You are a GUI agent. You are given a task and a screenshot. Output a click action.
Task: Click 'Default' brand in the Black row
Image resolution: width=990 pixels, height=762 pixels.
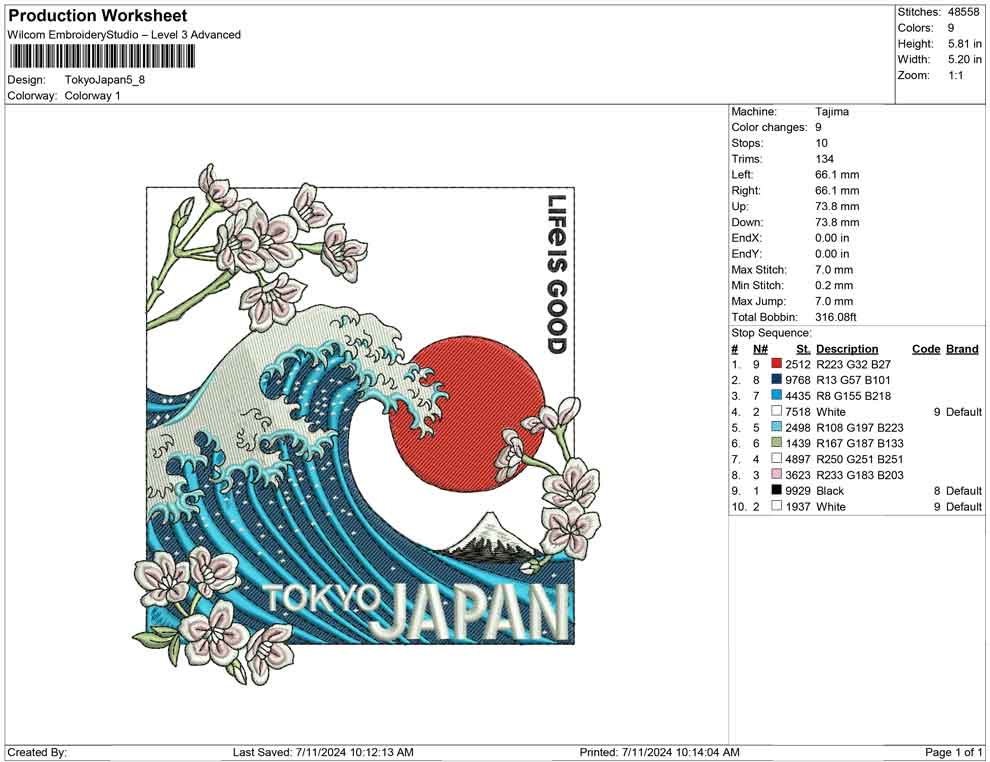pos(963,491)
